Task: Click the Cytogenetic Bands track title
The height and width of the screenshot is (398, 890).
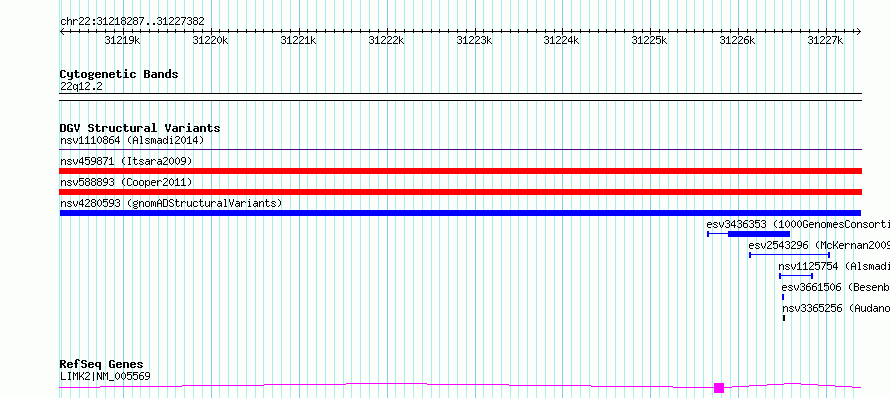Action: click(x=119, y=74)
